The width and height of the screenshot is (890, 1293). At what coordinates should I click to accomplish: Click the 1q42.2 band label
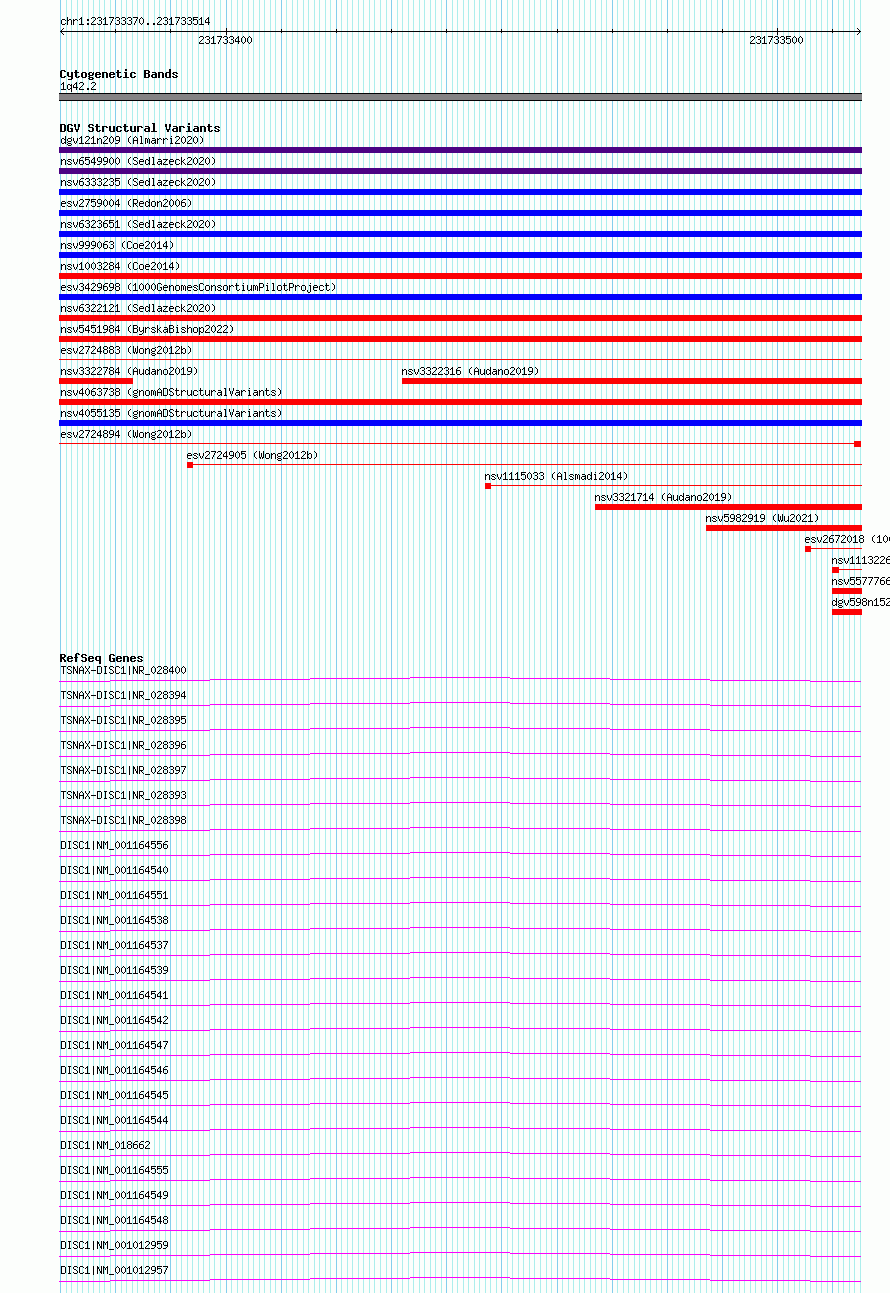click(78, 86)
